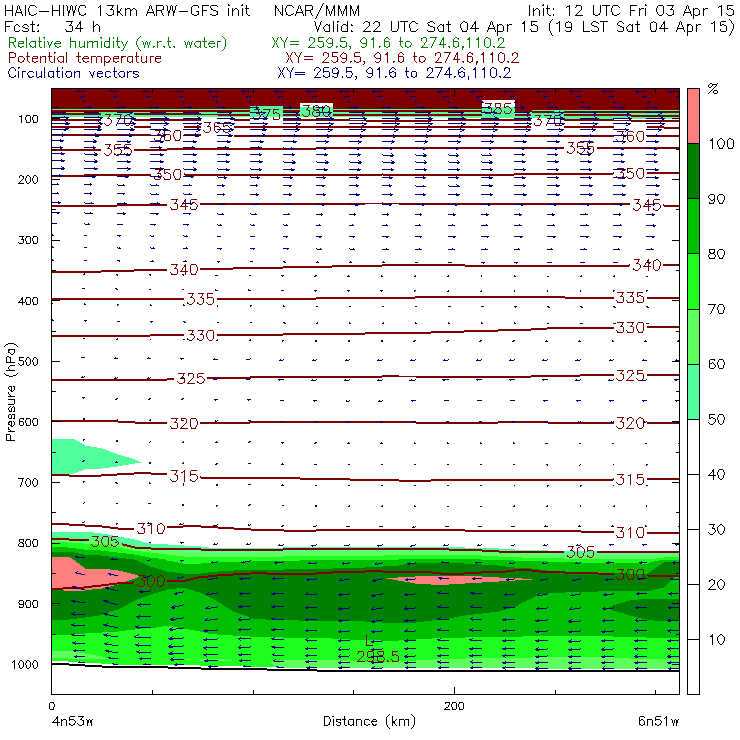The width and height of the screenshot is (740, 740).
Task: Click the "365" contour label
Action: click(x=217, y=127)
